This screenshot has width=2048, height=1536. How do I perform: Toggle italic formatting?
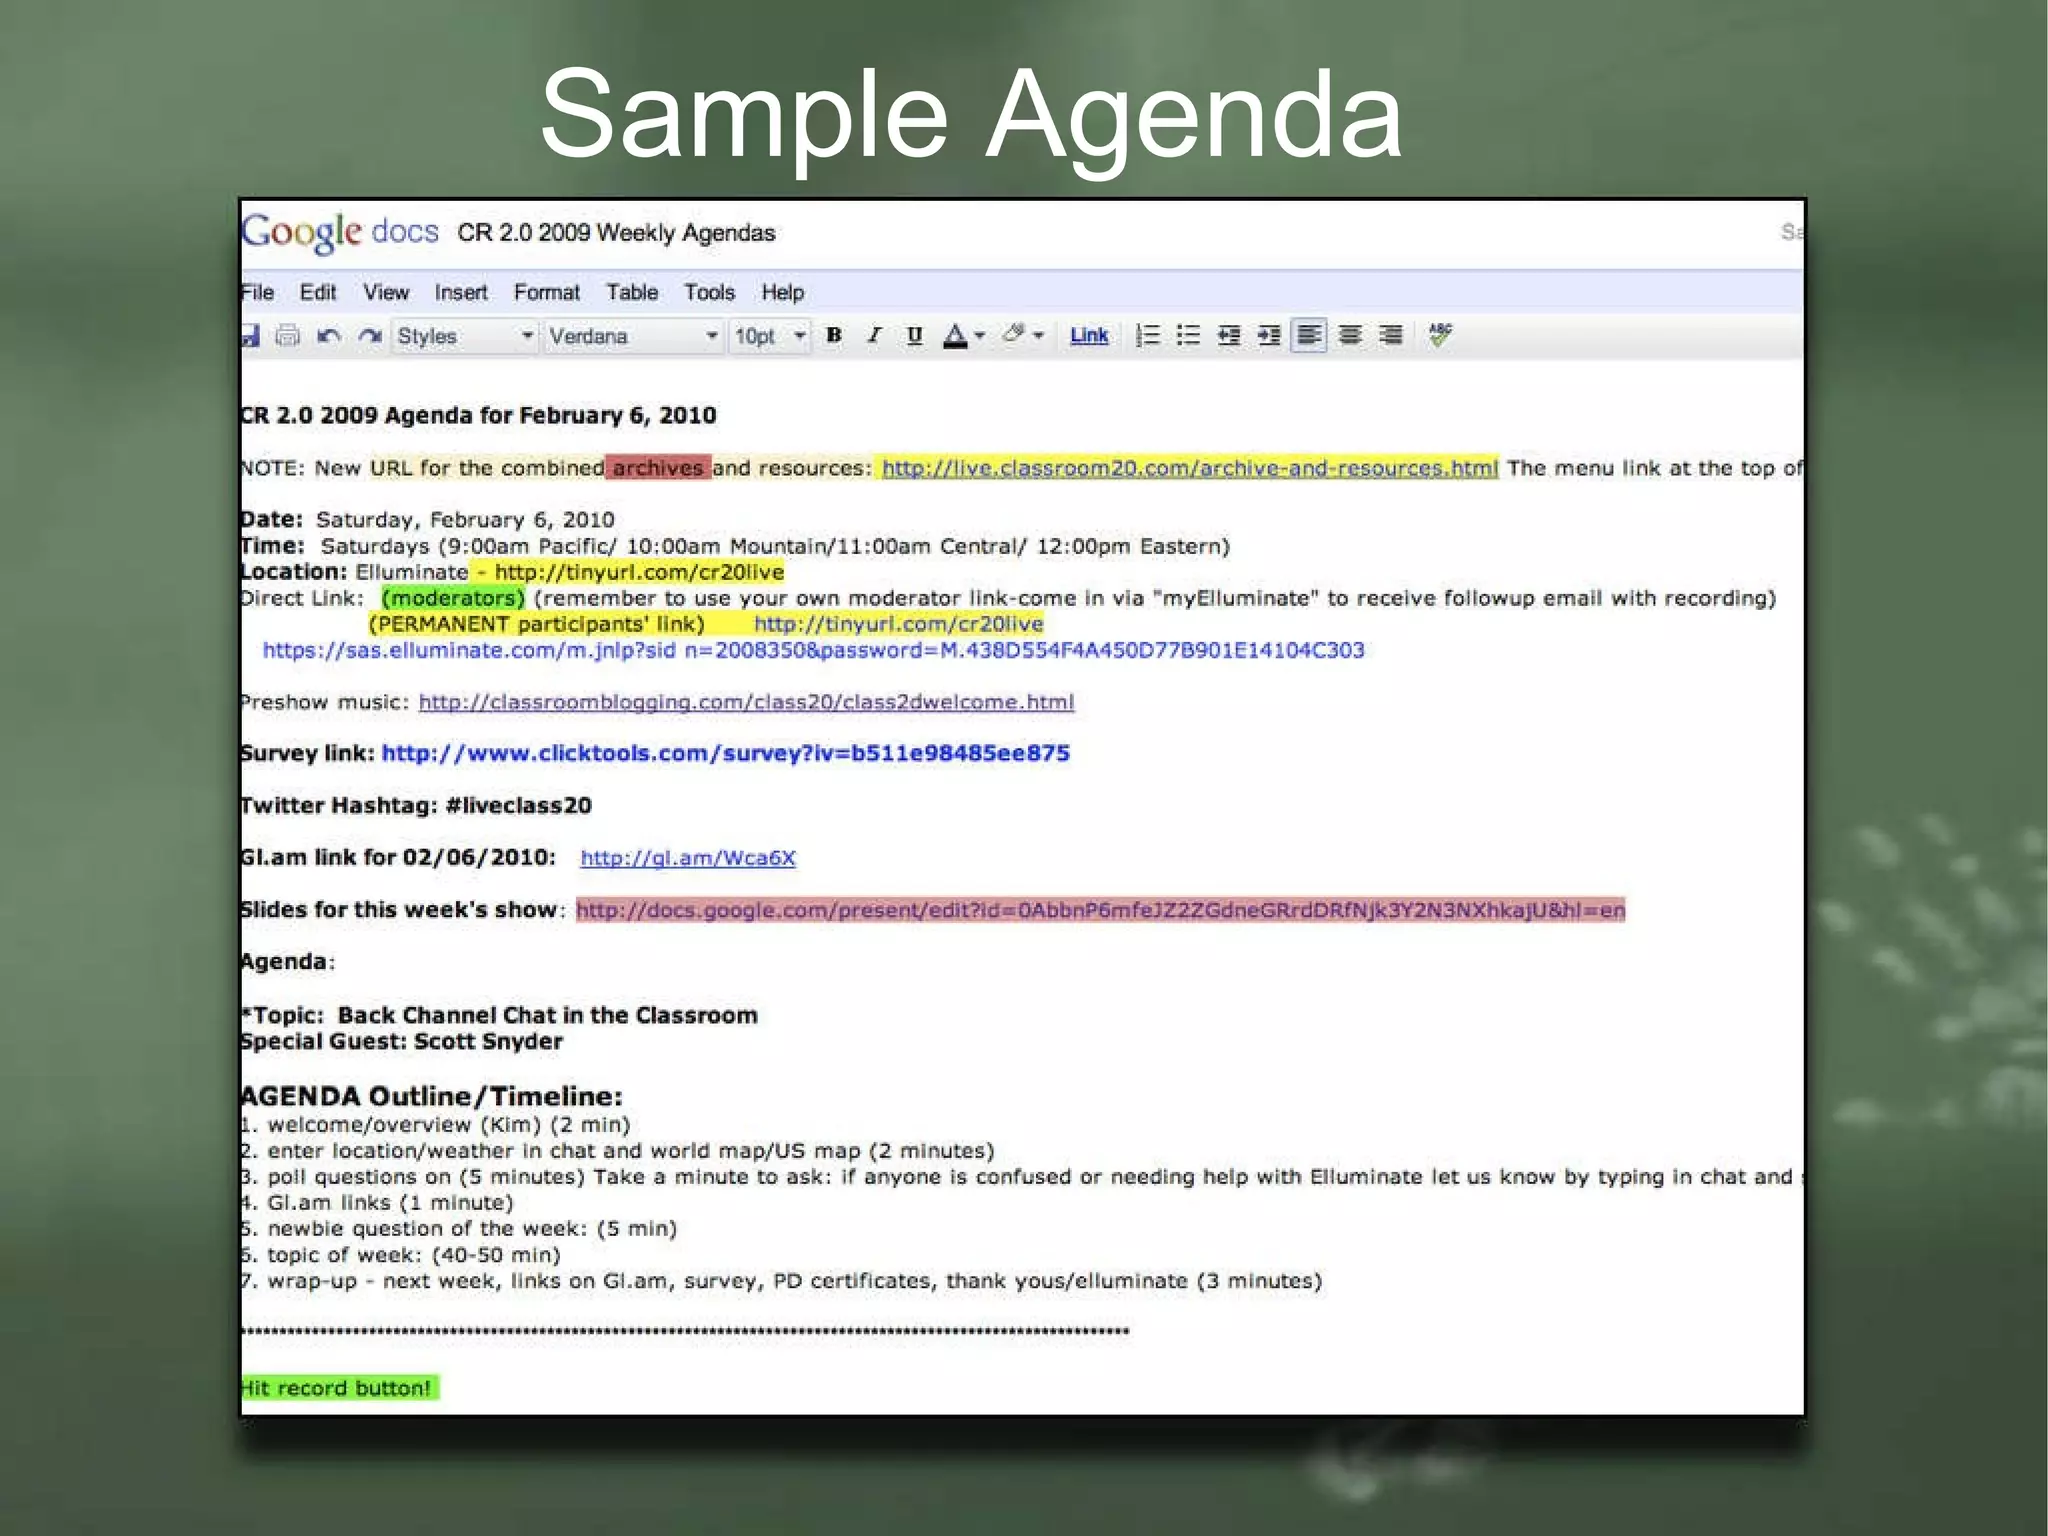(x=874, y=335)
